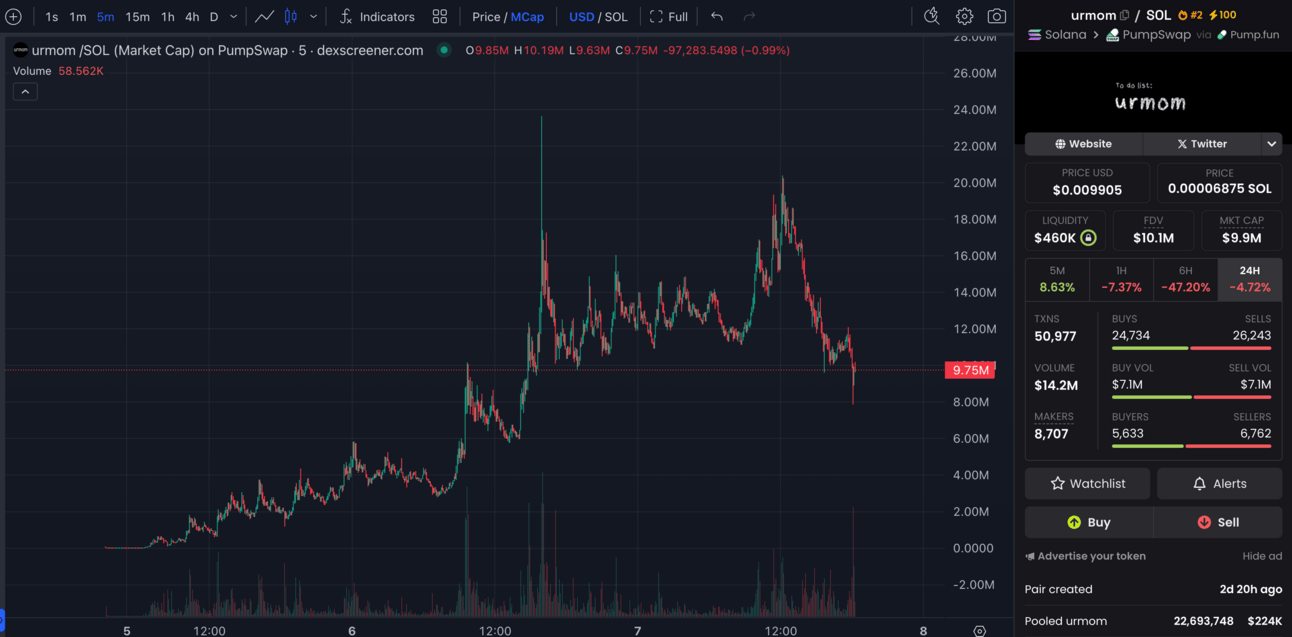Click the 0.00006875 SOL price box
This screenshot has width=1292, height=637.
[x=1219, y=182]
